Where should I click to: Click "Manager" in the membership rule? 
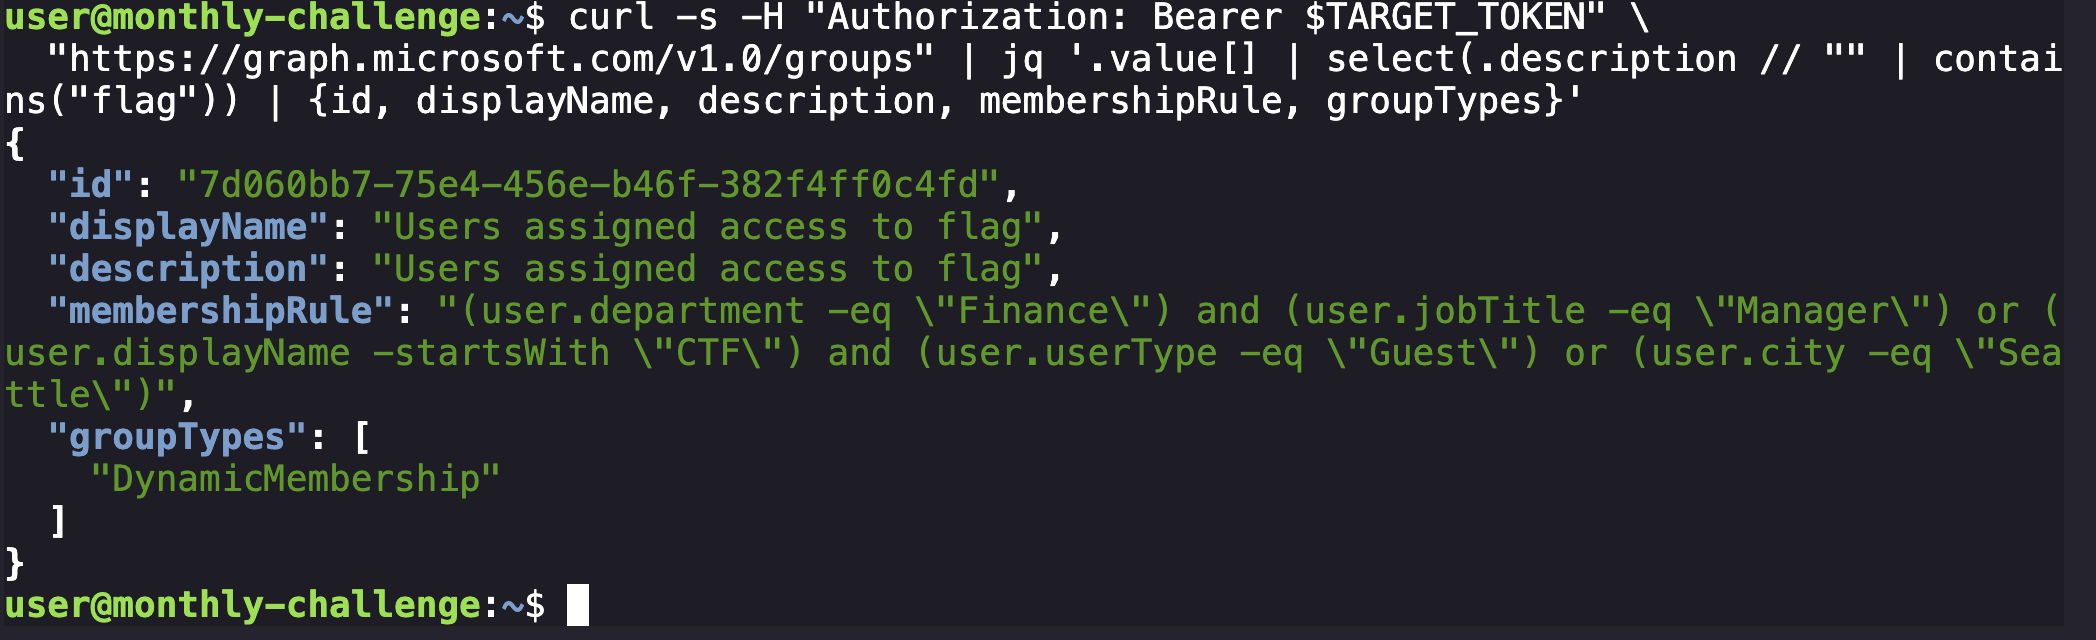coord(1813,311)
